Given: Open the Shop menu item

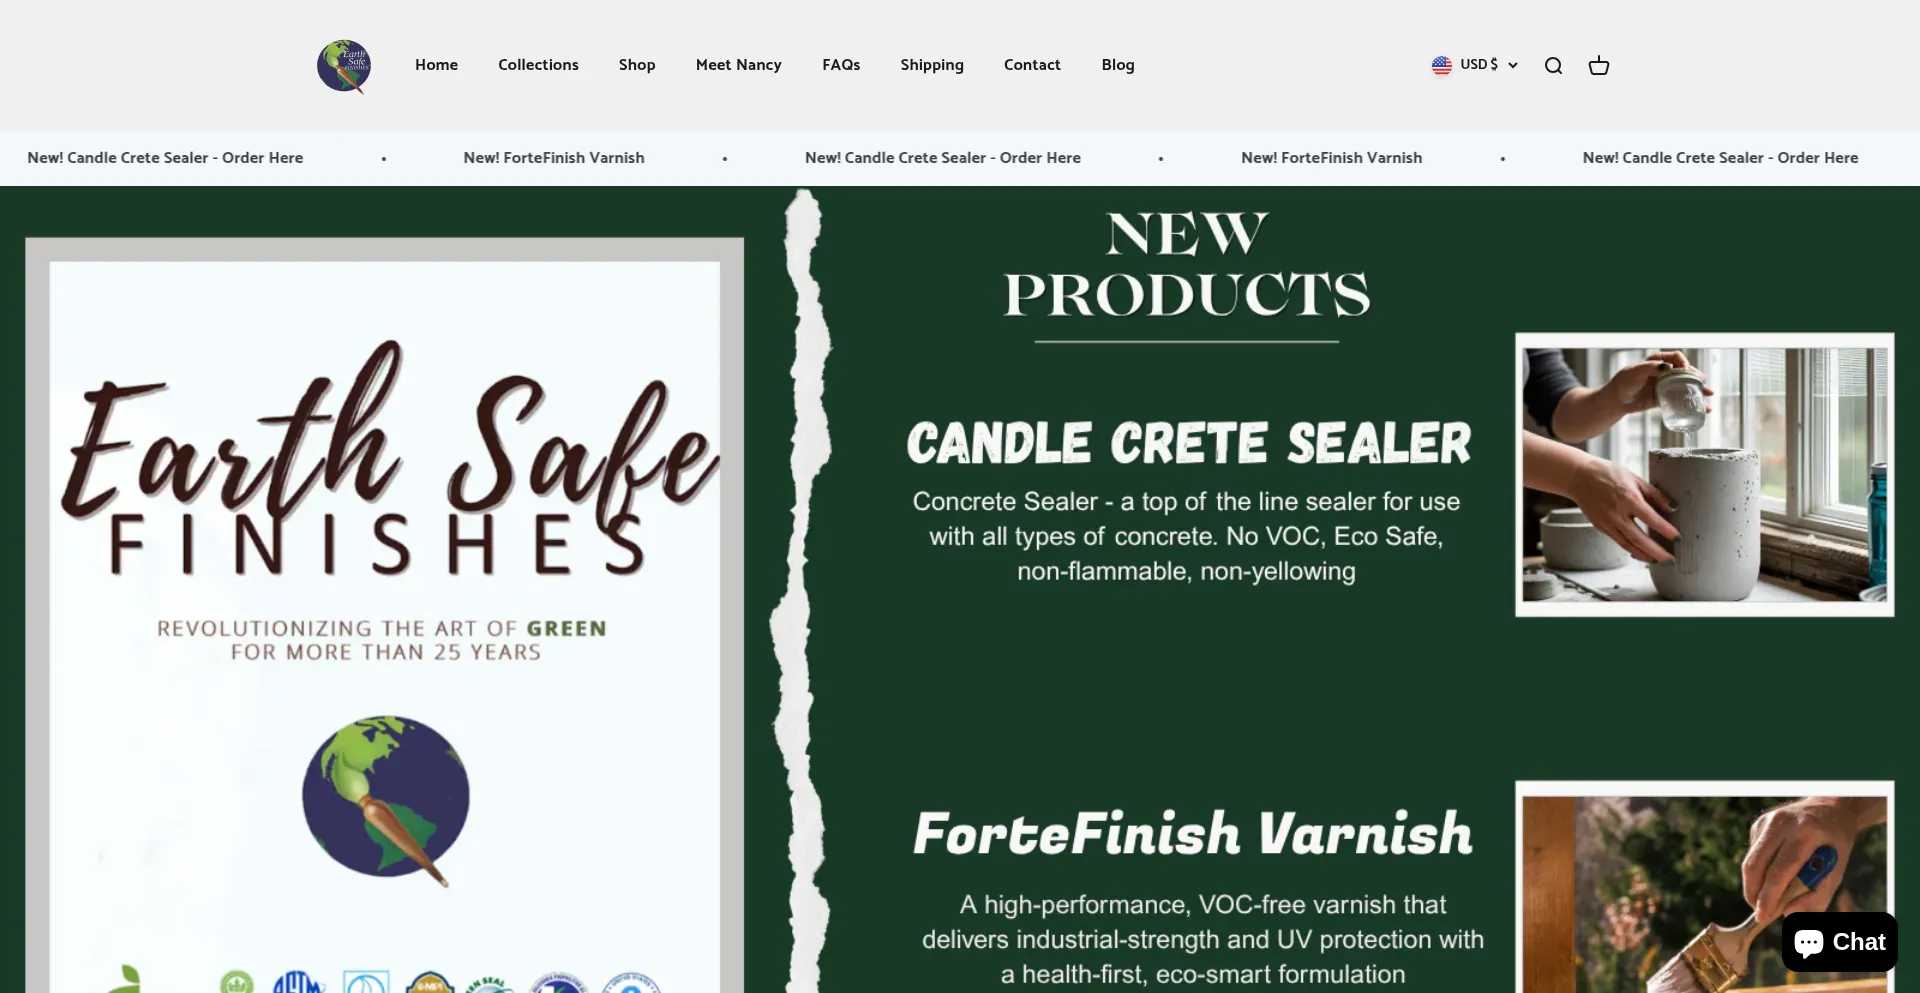Looking at the screenshot, I should pos(637,65).
